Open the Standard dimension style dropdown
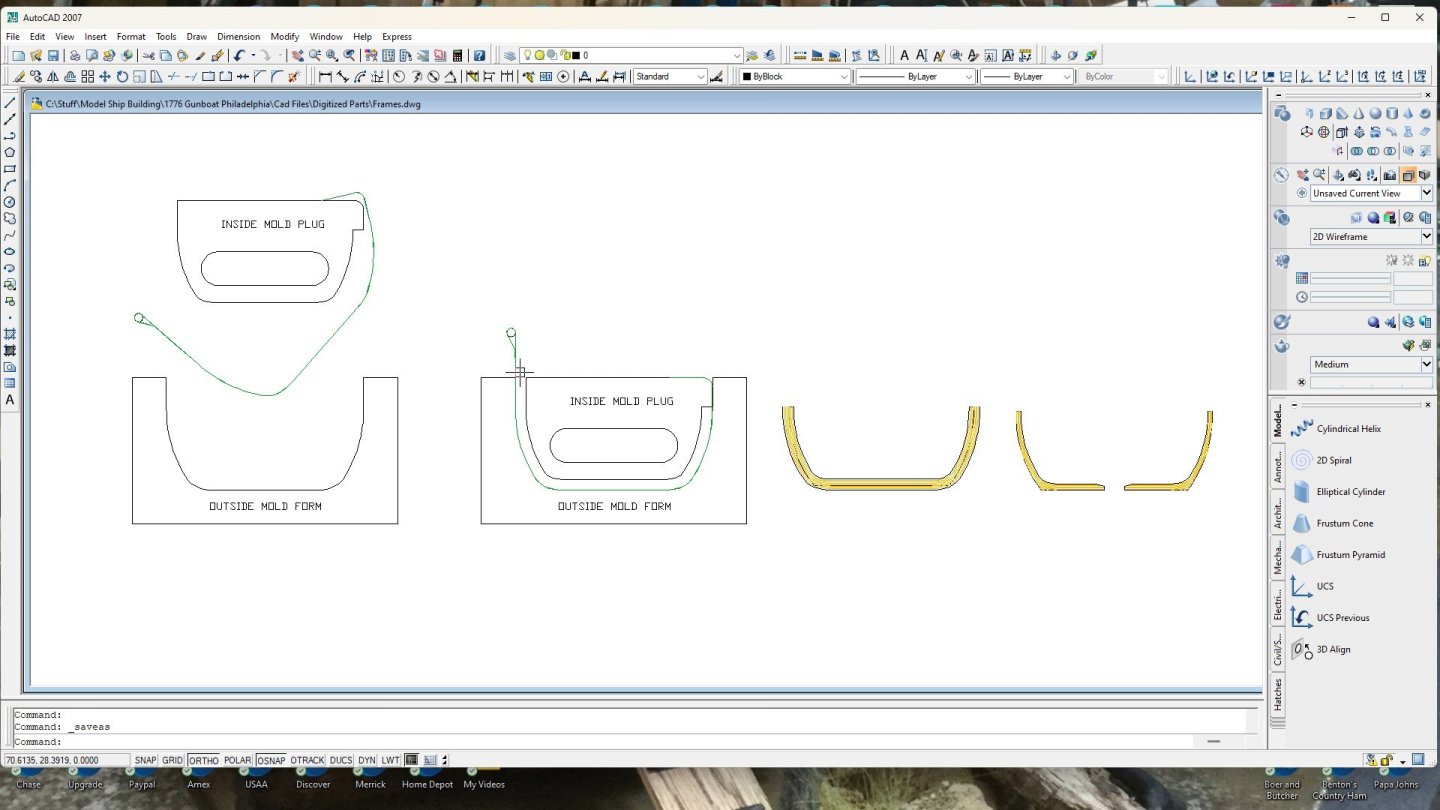 (670, 77)
